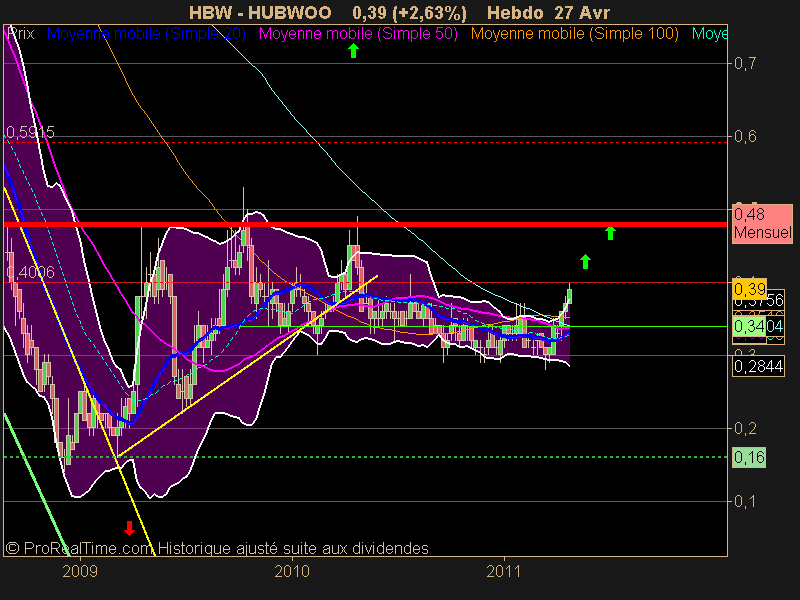
Task: Click the "0,2844" price label
Action: 758,366
